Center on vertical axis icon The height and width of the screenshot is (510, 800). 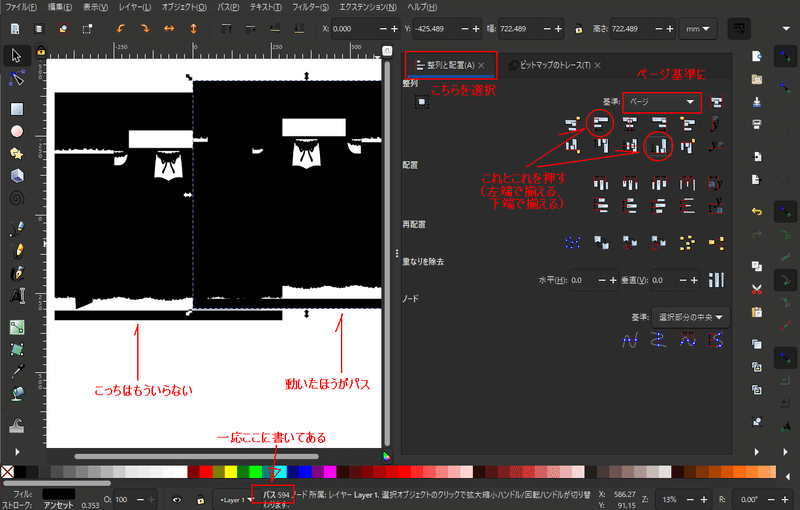630,123
